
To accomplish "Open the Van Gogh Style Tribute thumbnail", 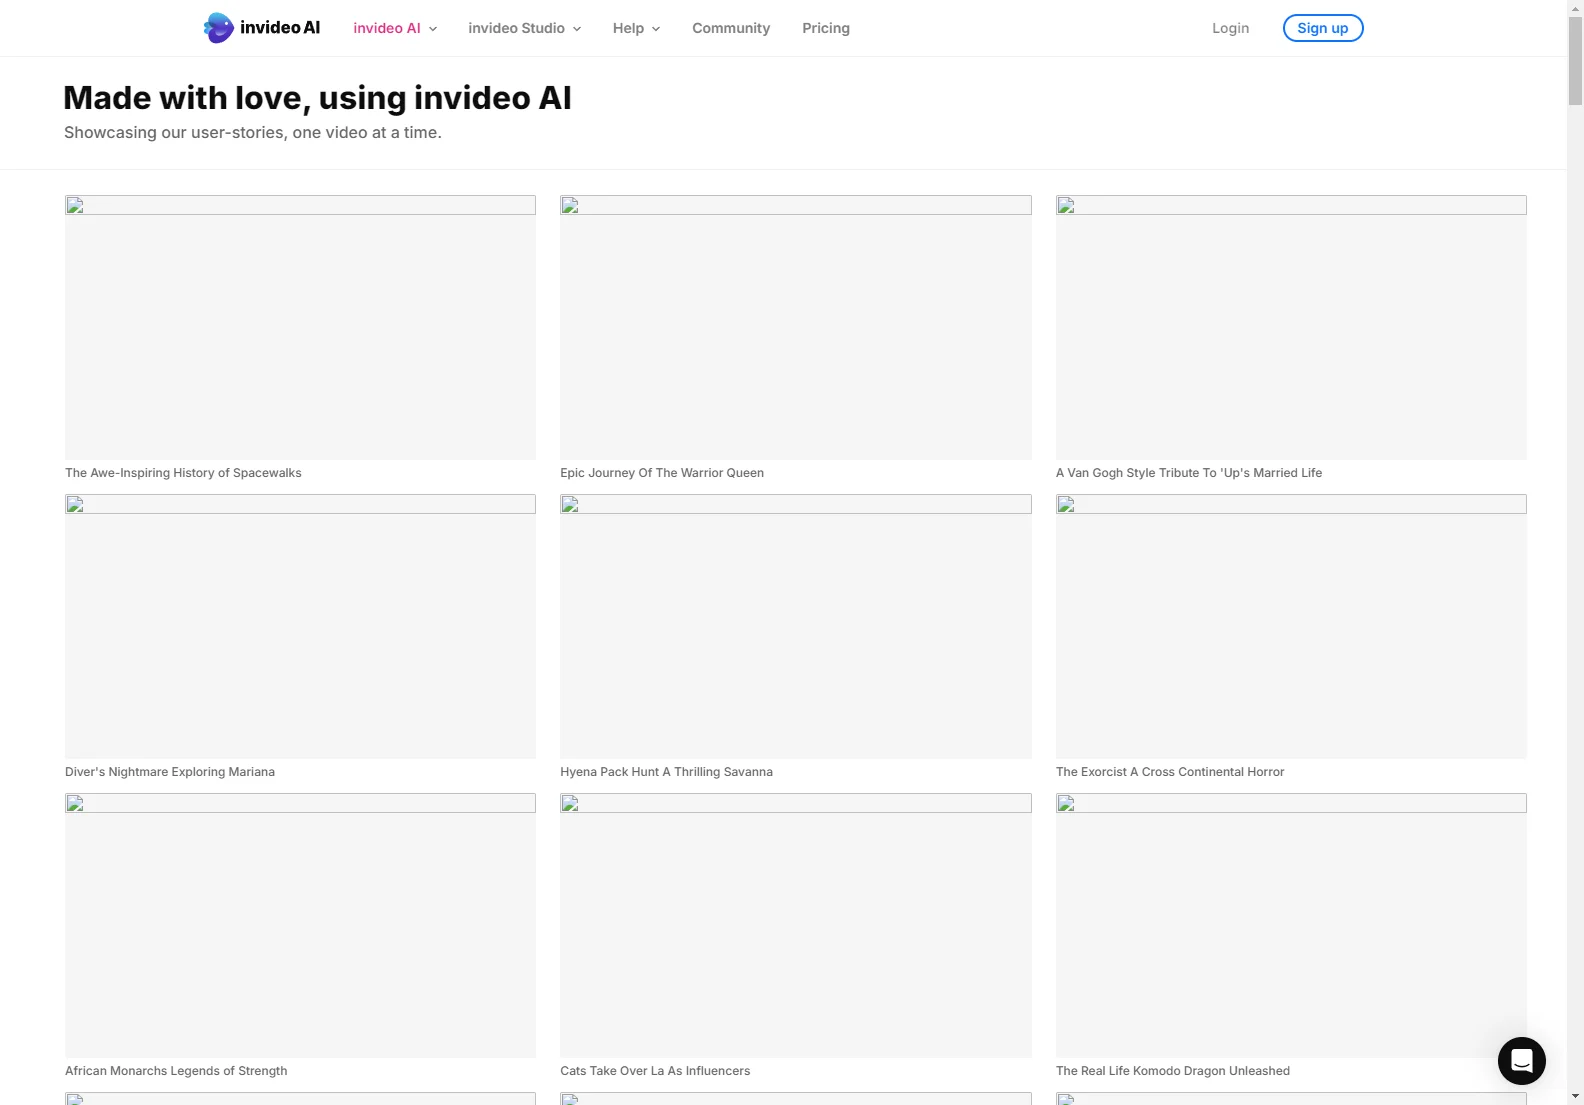I will (1291, 327).
